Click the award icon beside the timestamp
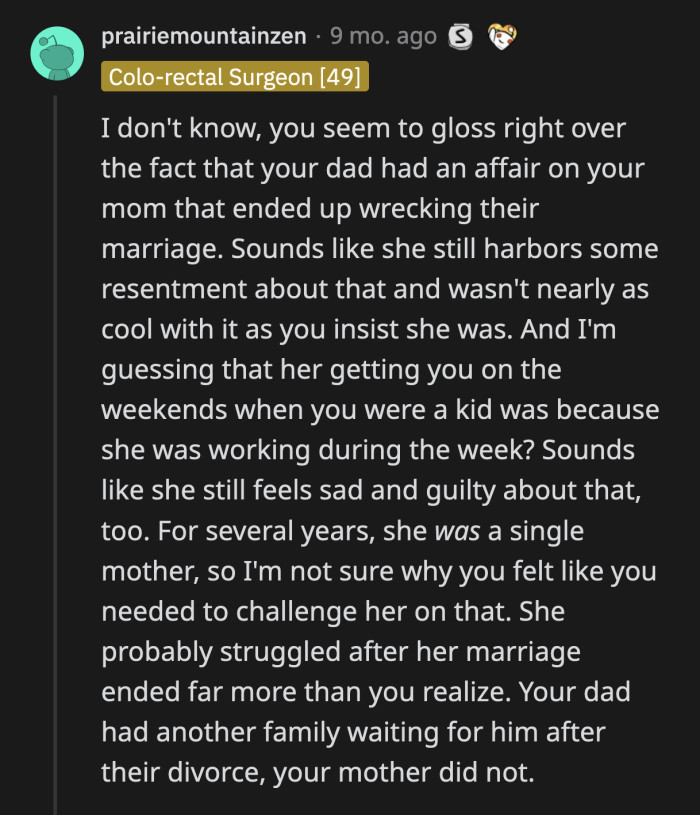This screenshot has width=700, height=815. click(x=460, y=35)
